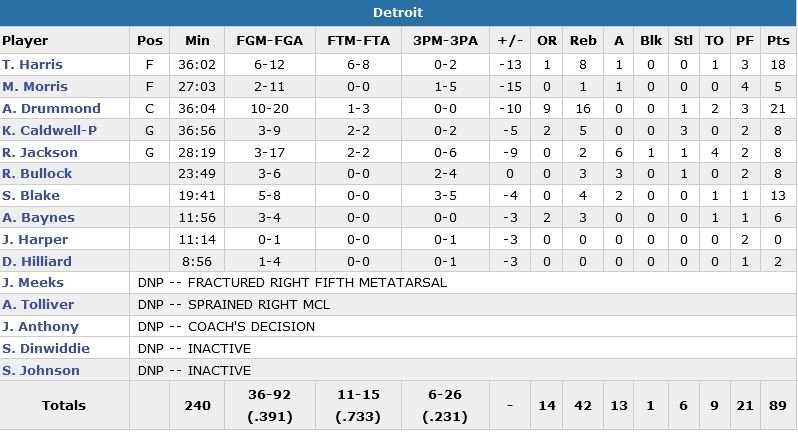
Task: Click the FGM-FGA column header
Action: click(x=265, y=41)
